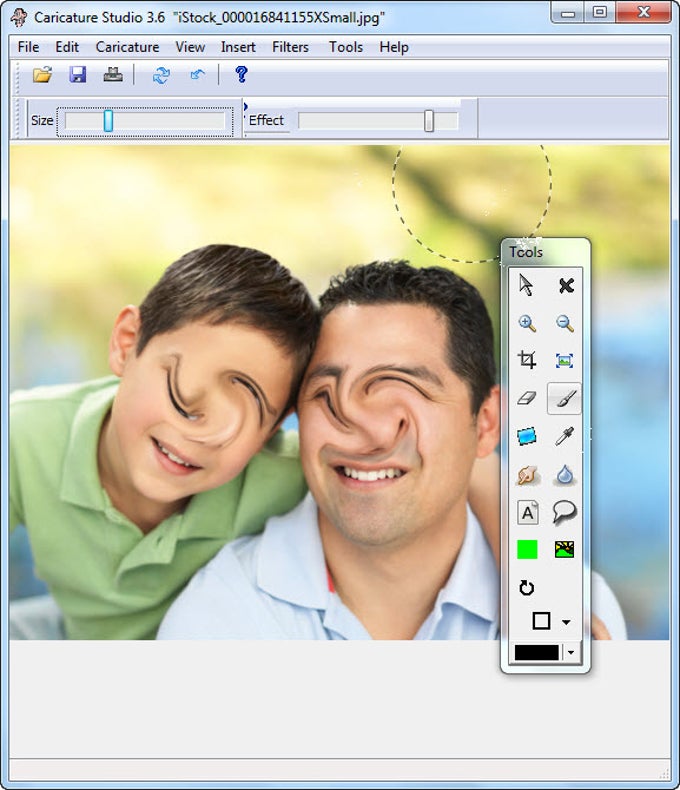680x790 pixels.
Task: Pick the zoom out magnifier tool
Action: click(x=565, y=323)
